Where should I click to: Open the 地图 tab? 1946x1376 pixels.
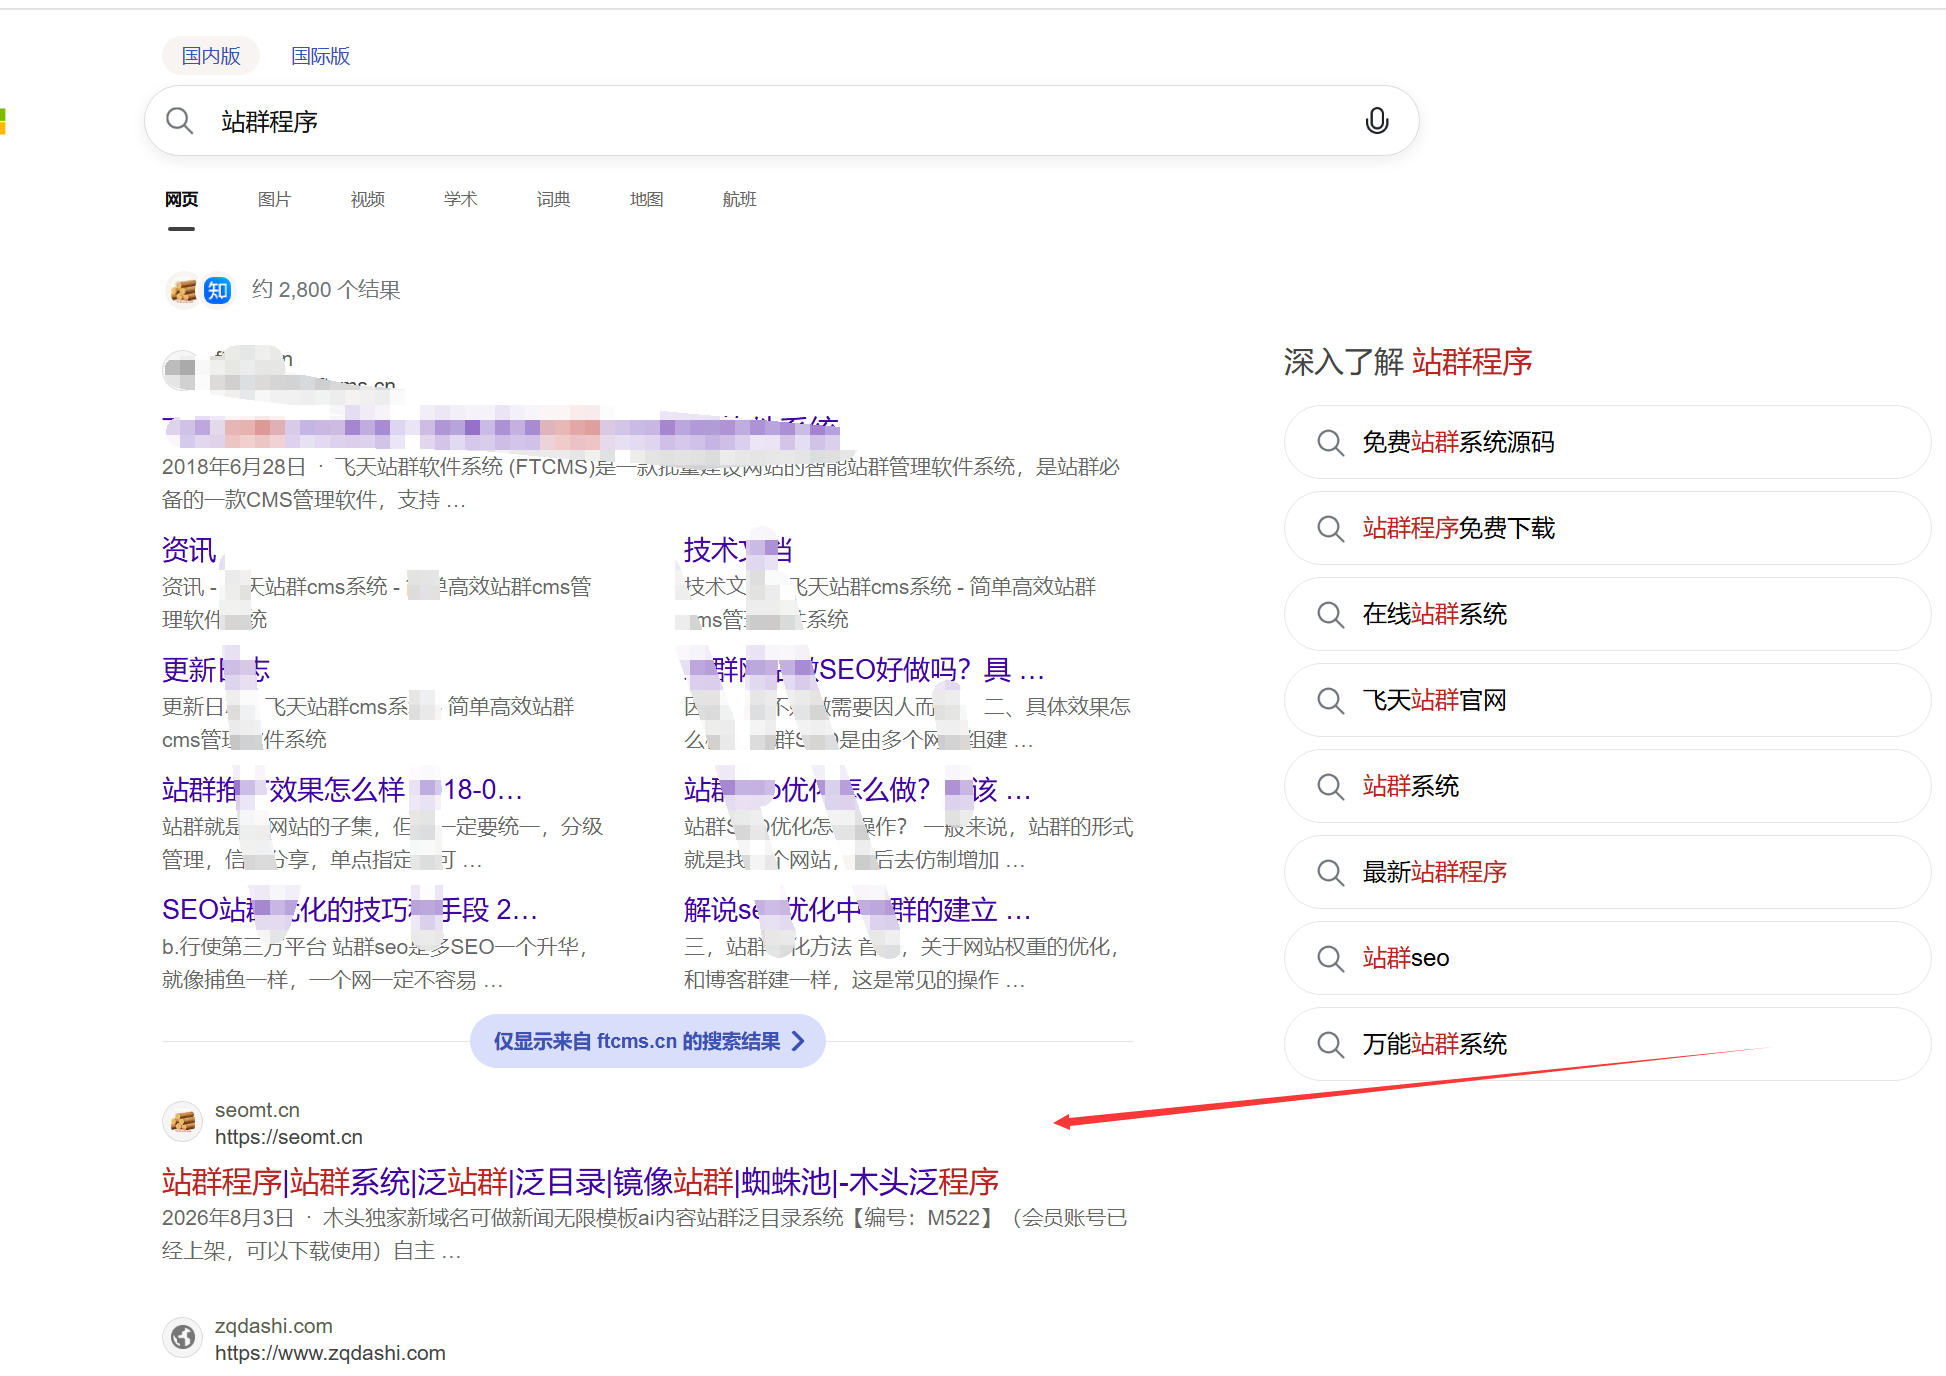pyautogui.click(x=646, y=200)
